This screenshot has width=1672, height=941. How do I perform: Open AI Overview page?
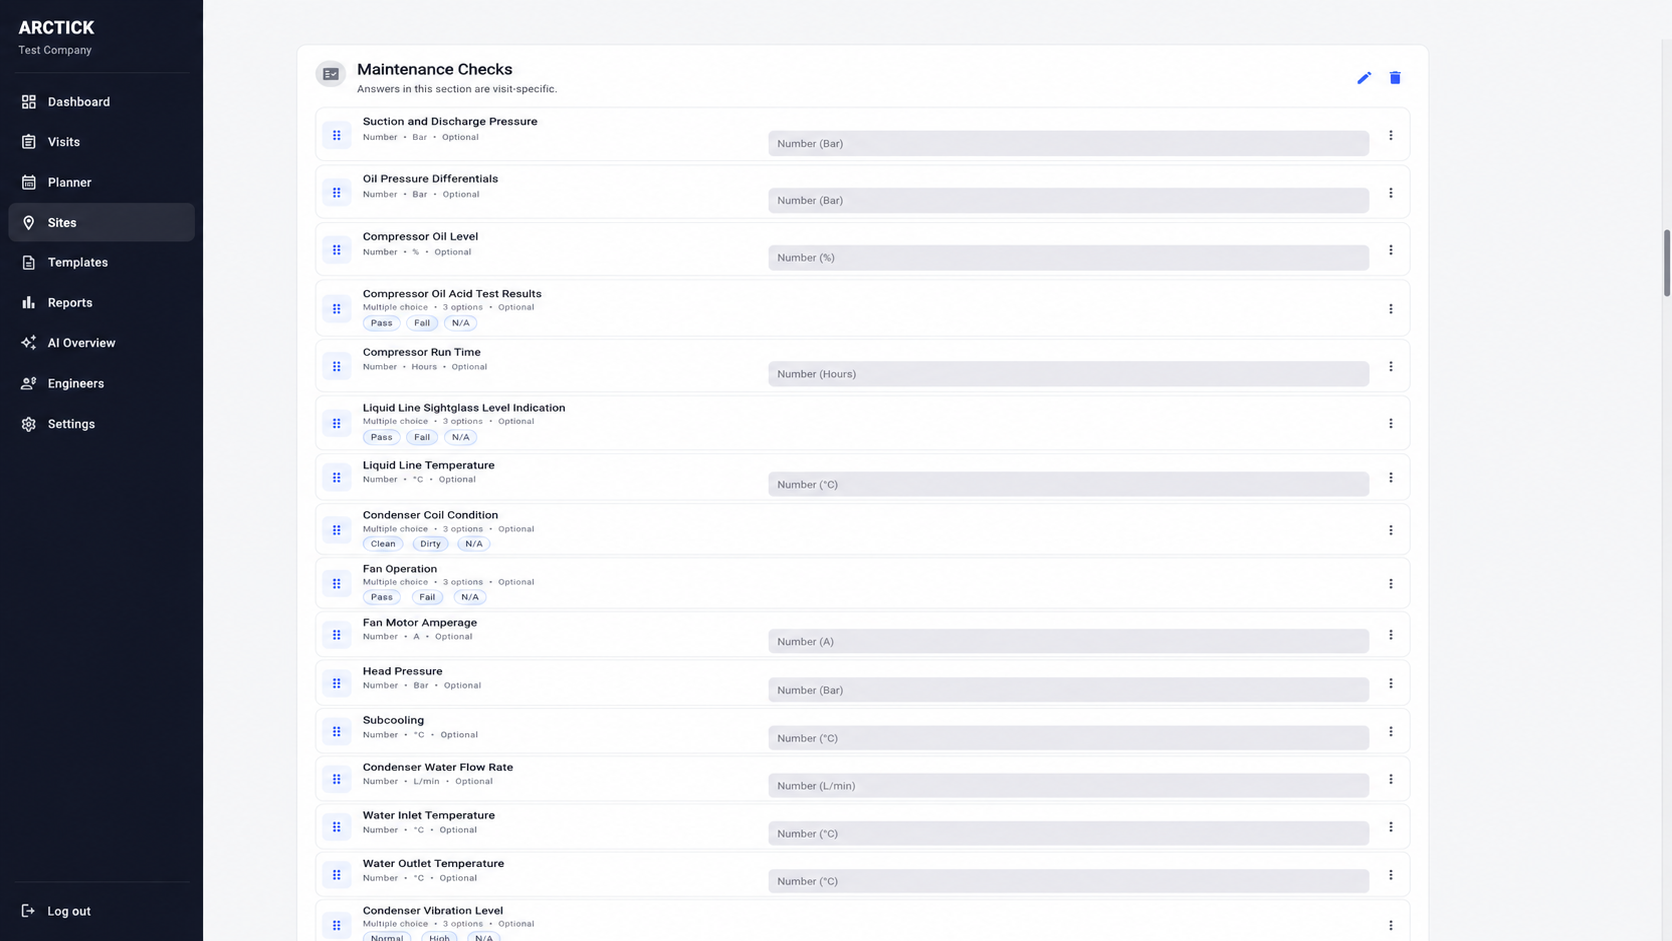coord(101,343)
